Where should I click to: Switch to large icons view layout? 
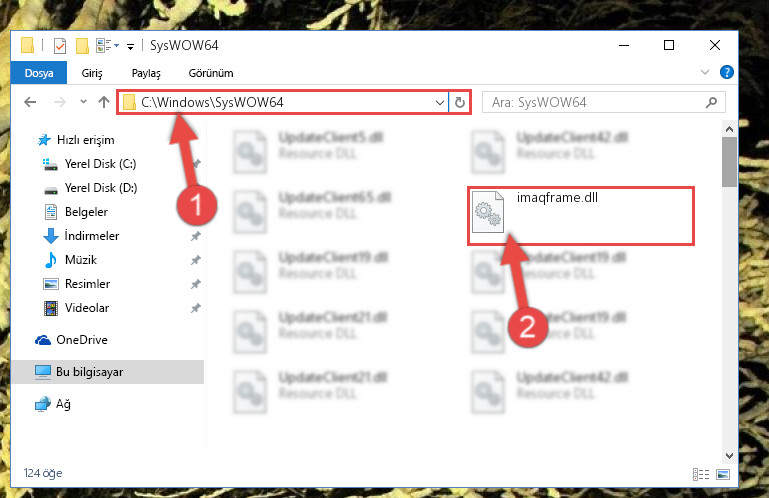coord(723,474)
